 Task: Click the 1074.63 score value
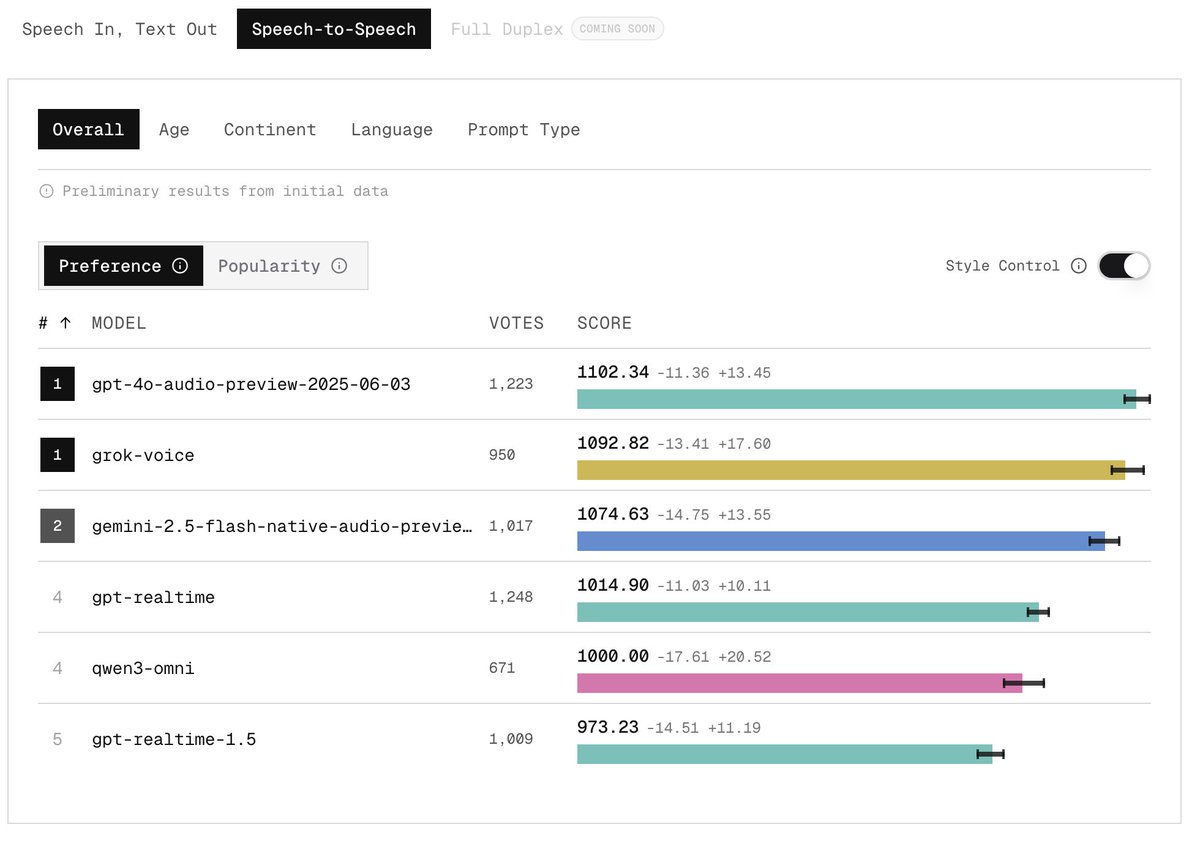pos(613,514)
